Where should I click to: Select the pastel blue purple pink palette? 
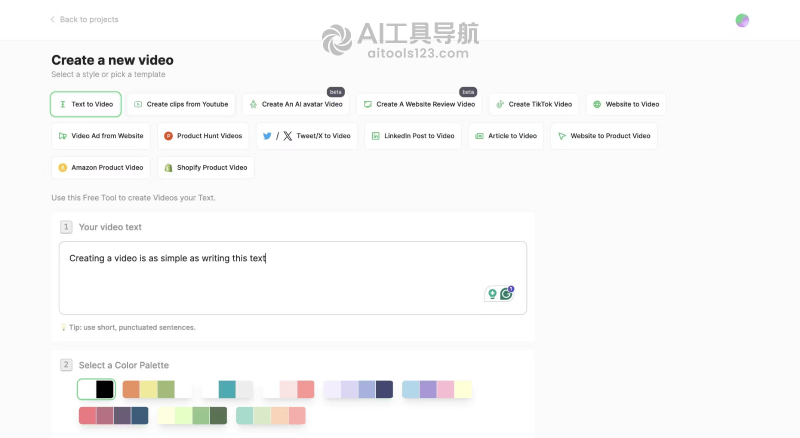(437, 390)
